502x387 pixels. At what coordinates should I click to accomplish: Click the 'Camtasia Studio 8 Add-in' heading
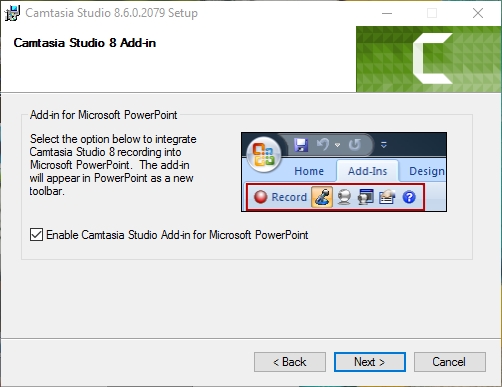tap(85, 43)
